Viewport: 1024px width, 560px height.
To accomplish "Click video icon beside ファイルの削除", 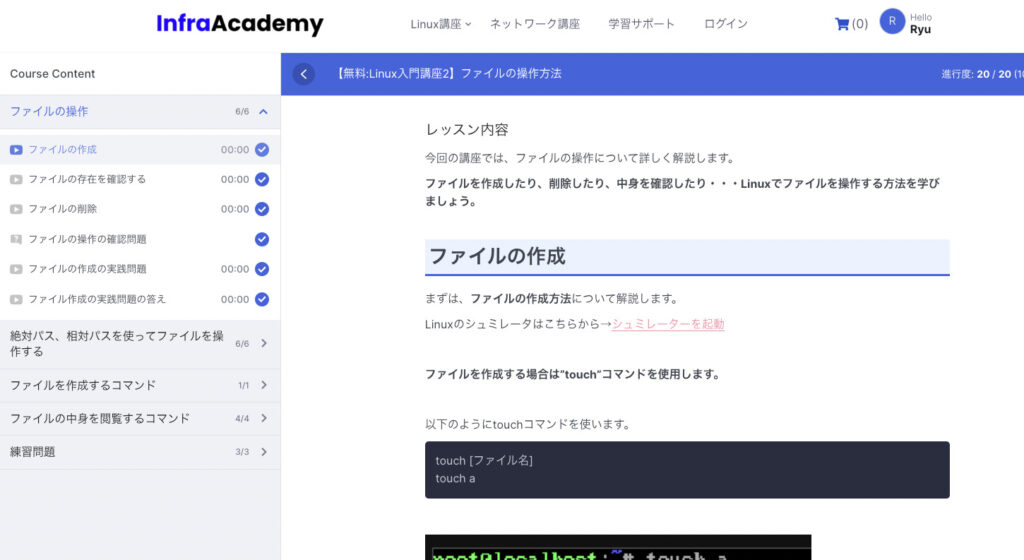I will point(16,210).
